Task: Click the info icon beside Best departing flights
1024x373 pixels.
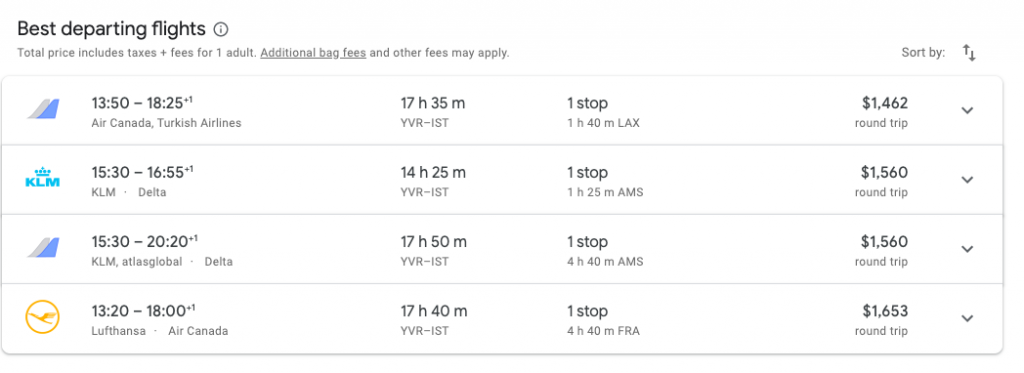Action: coord(221,29)
